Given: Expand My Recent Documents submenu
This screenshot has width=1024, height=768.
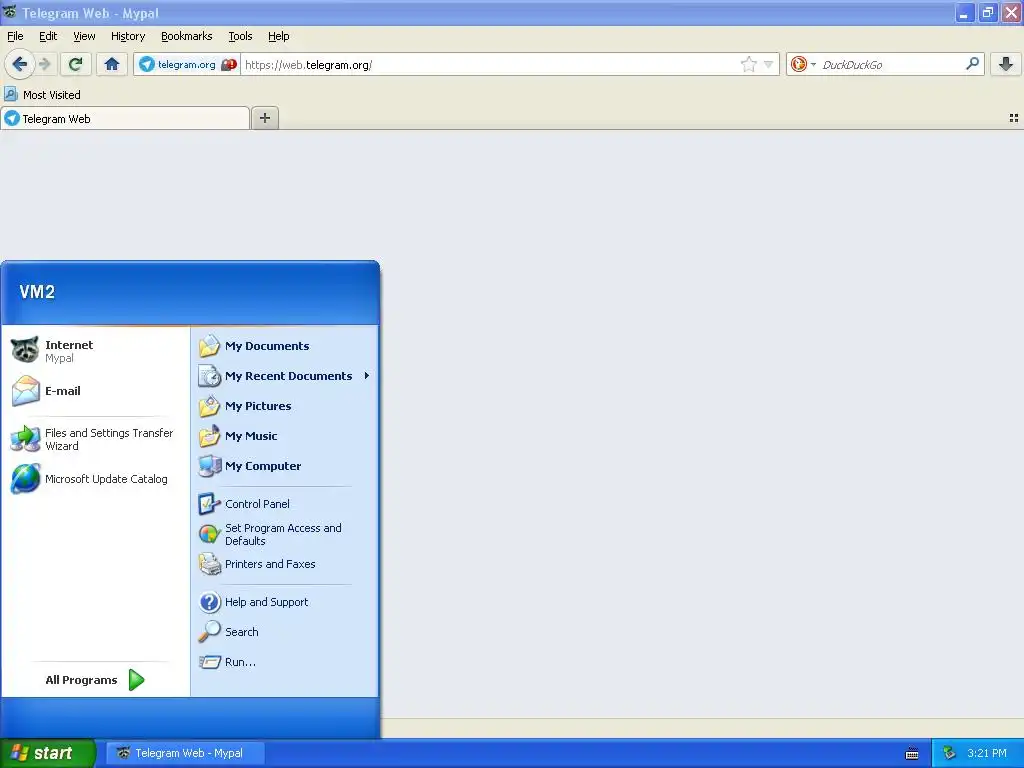Looking at the screenshot, I should [285, 376].
